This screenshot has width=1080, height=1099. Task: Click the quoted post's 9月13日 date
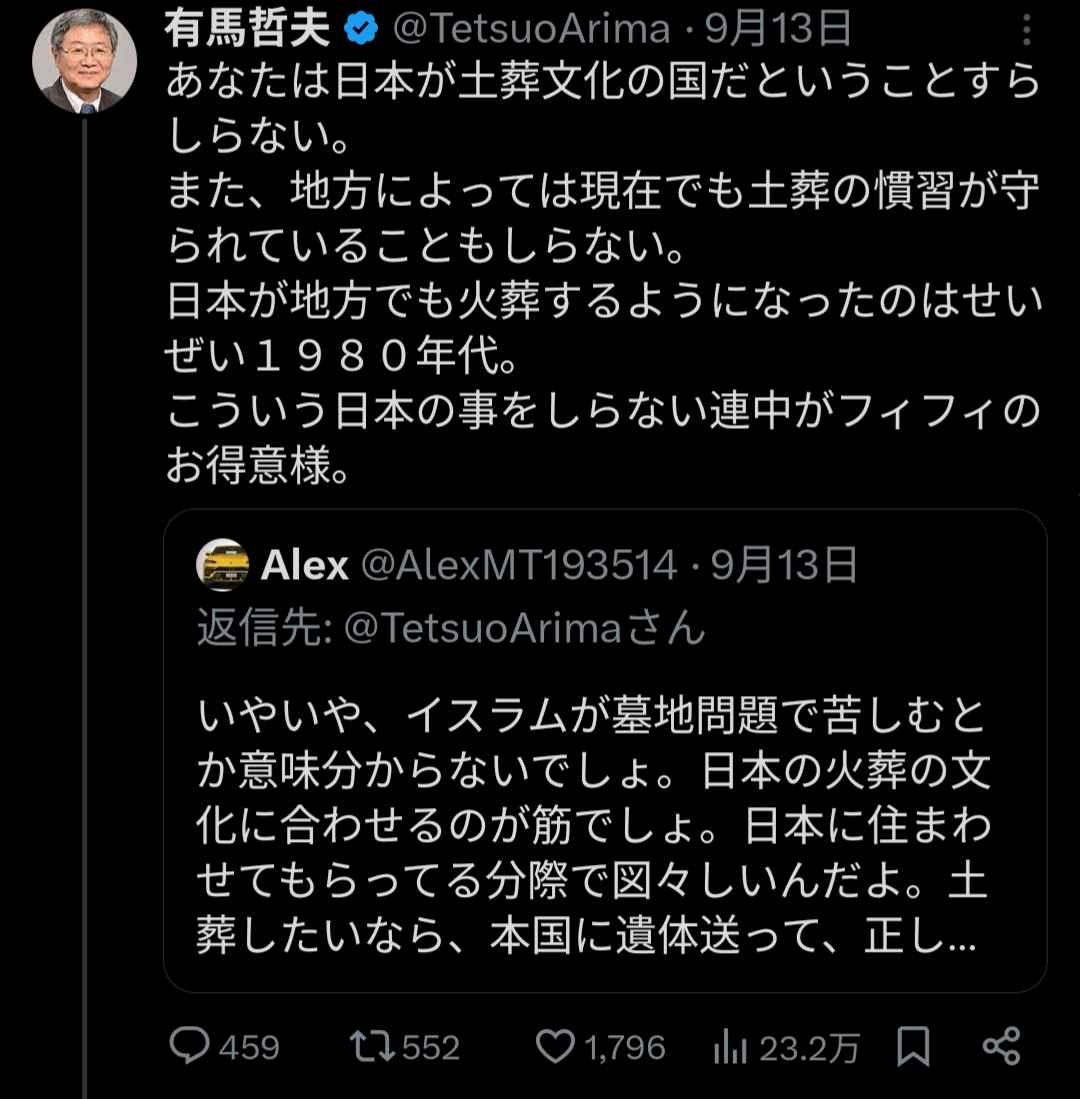[x=785, y=566]
